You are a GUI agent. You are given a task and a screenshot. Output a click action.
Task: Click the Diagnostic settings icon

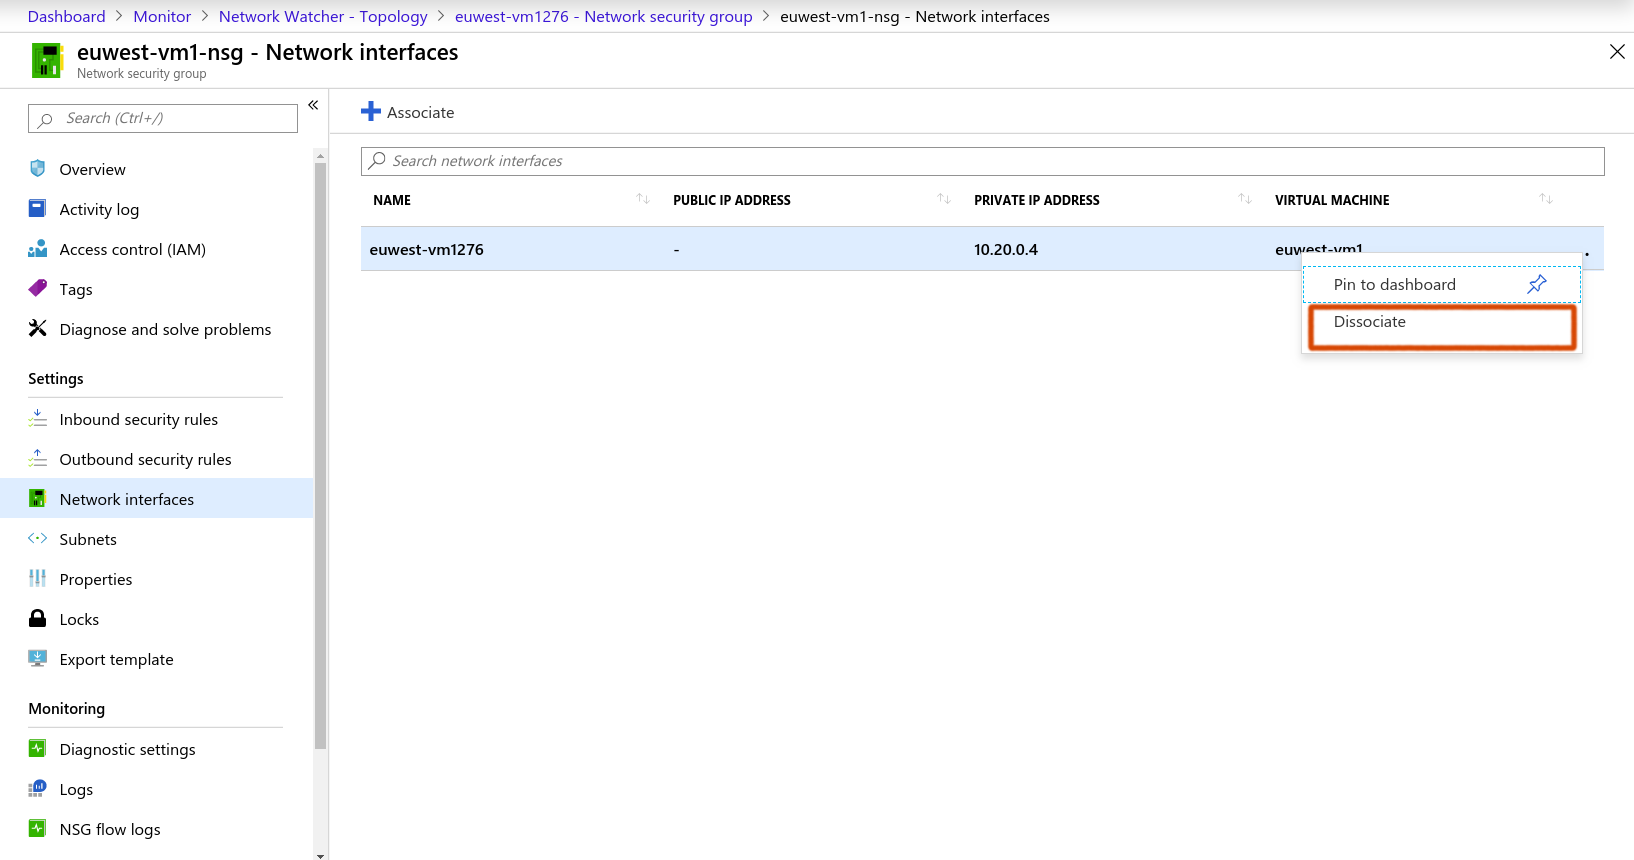pyautogui.click(x=37, y=748)
